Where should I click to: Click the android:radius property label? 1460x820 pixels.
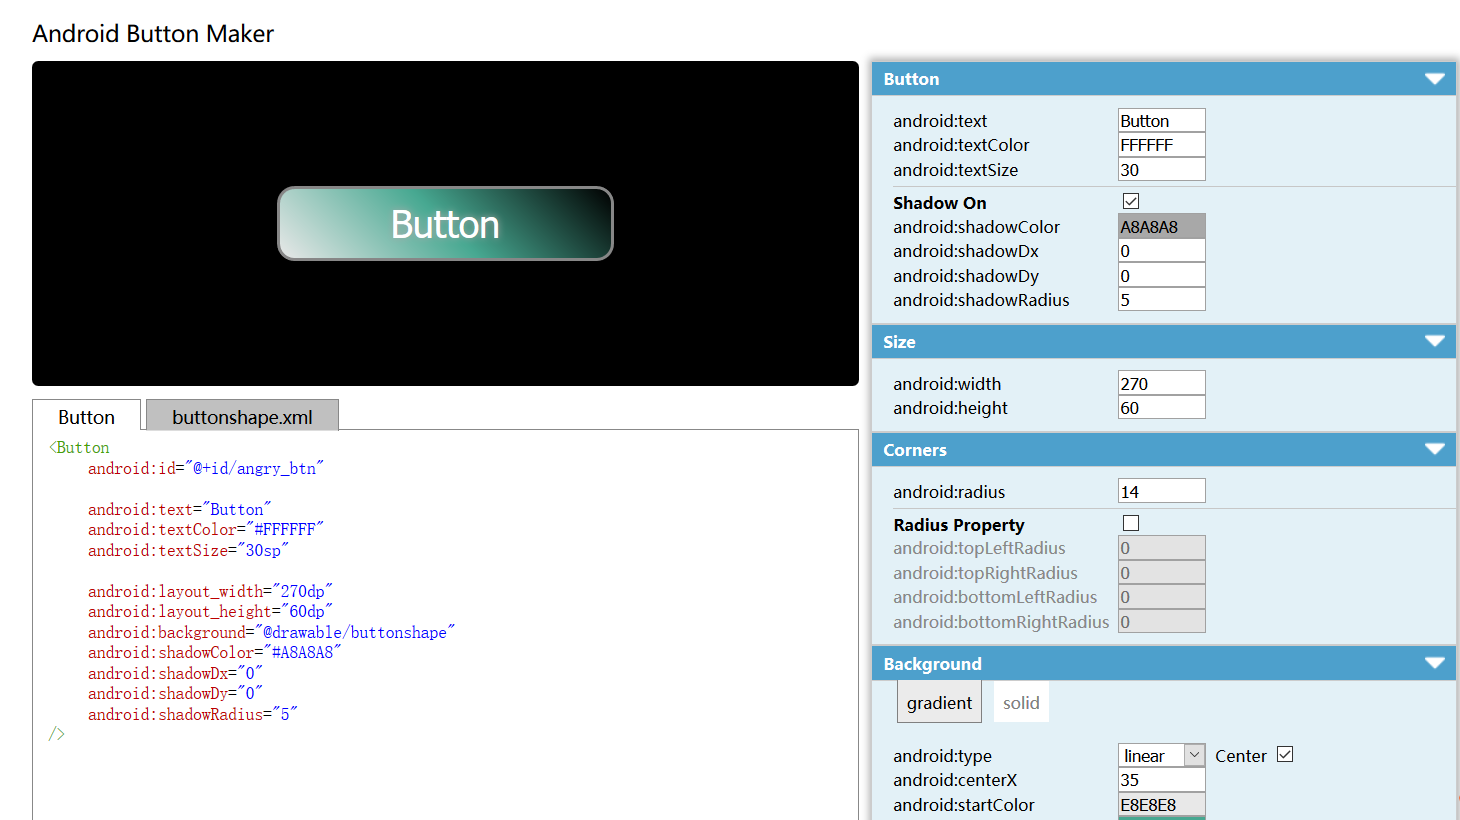(x=949, y=492)
